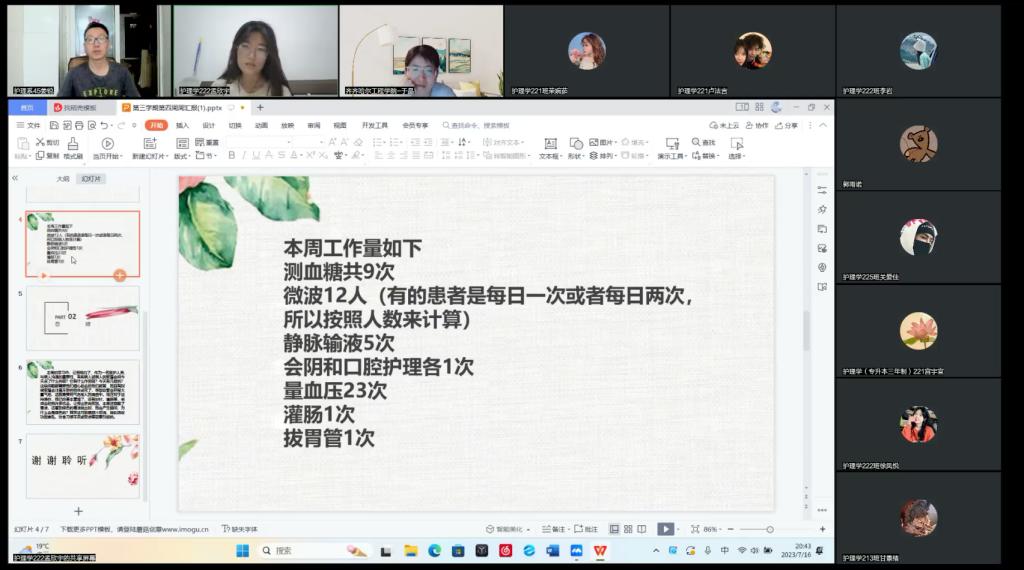Click the zoom slider in status bar
Screen dimensions: 1024x570
(770, 529)
